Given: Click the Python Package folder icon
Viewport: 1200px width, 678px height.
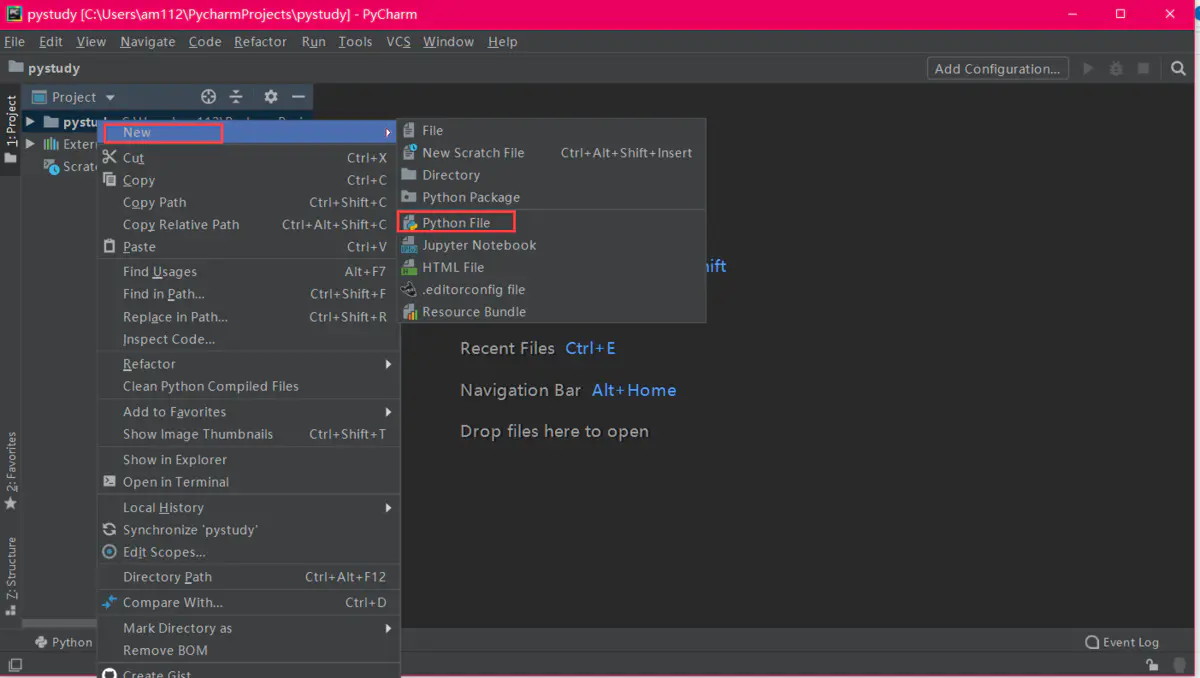Looking at the screenshot, I should (410, 197).
